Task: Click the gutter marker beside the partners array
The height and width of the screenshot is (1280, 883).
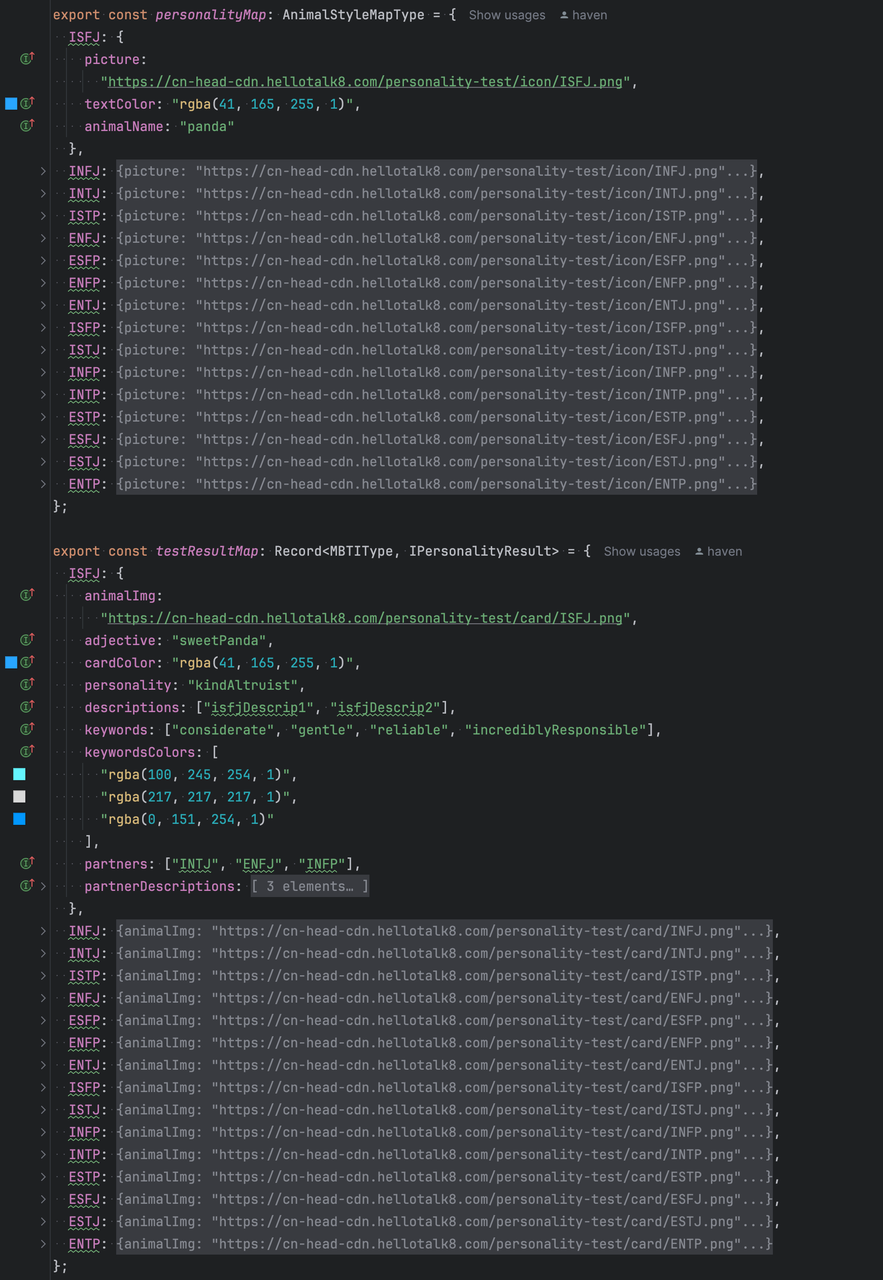Action: 27,863
